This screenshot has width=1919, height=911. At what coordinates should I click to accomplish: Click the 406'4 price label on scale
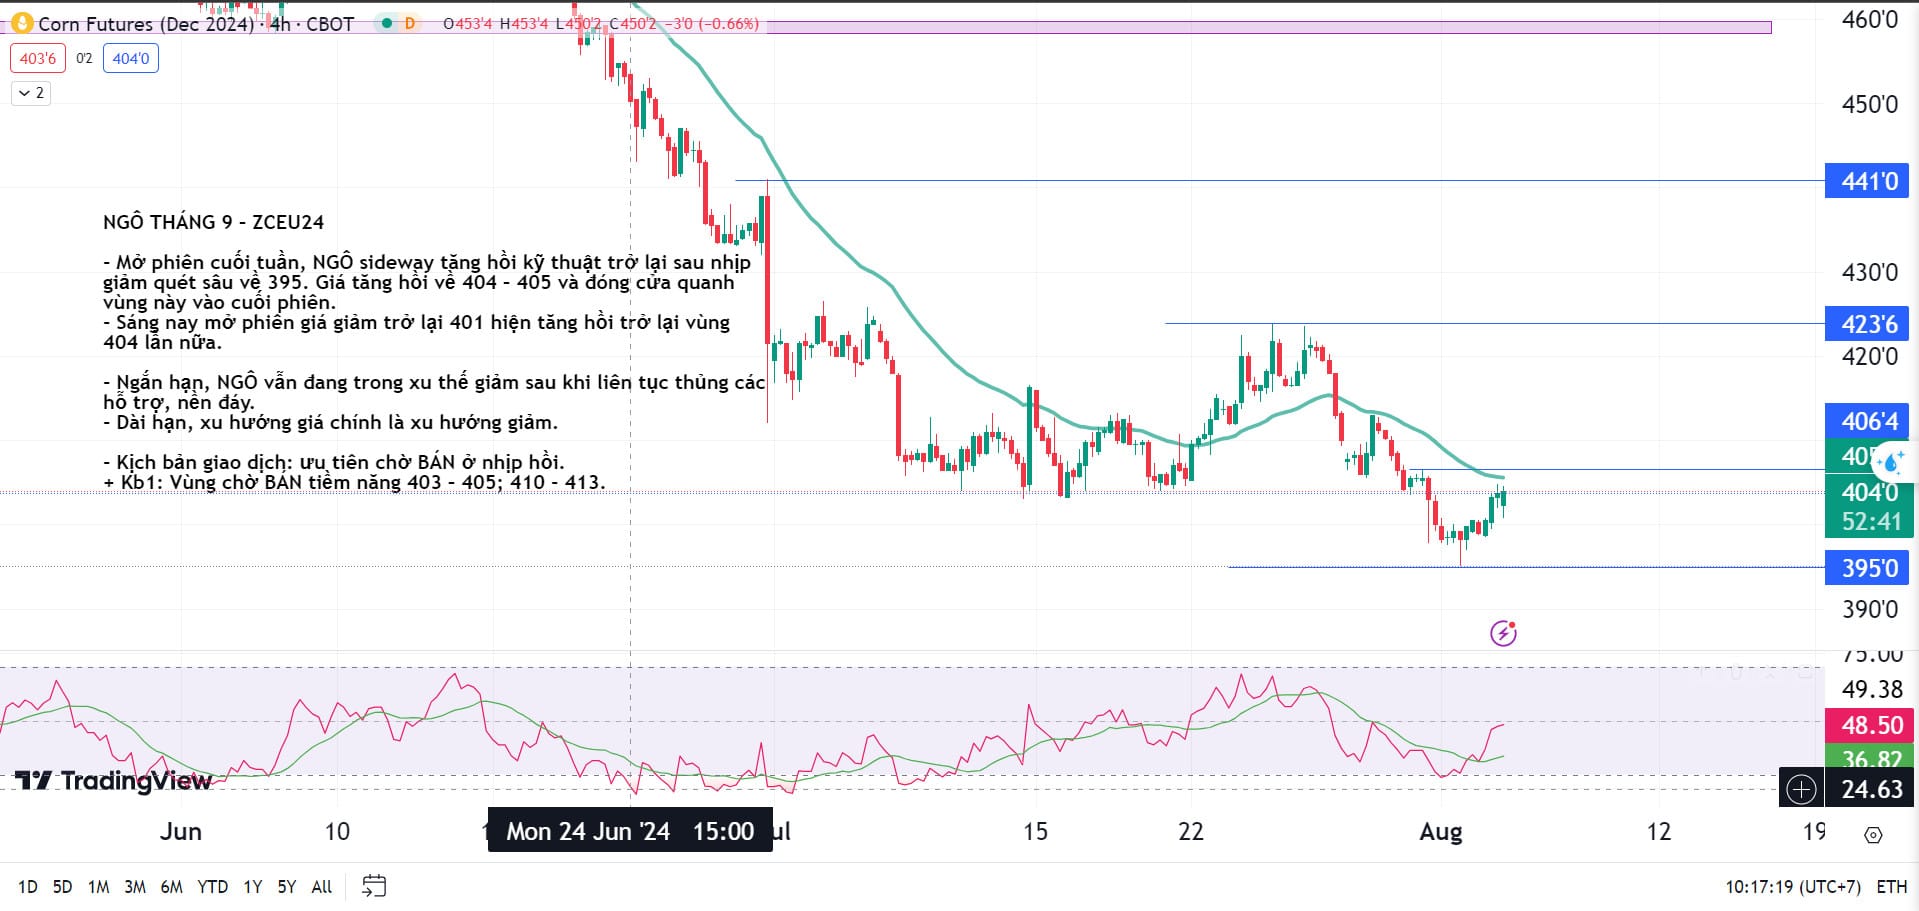tap(1867, 421)
